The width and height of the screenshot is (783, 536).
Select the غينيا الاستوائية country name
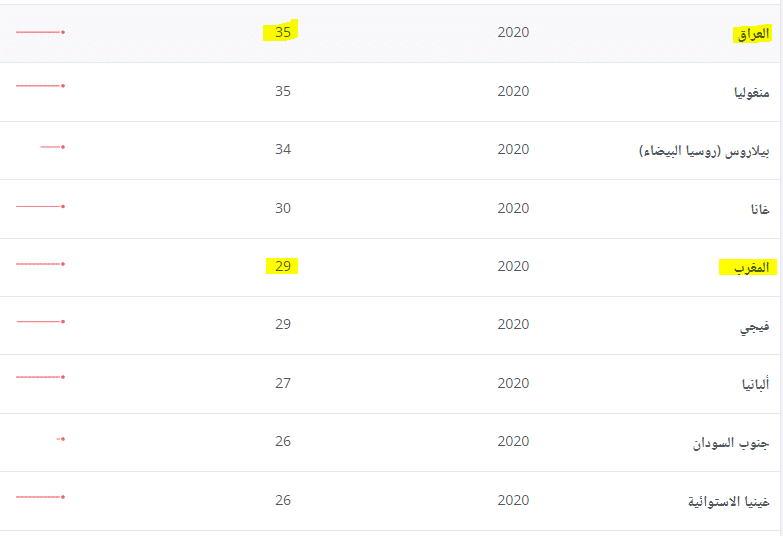728,500
